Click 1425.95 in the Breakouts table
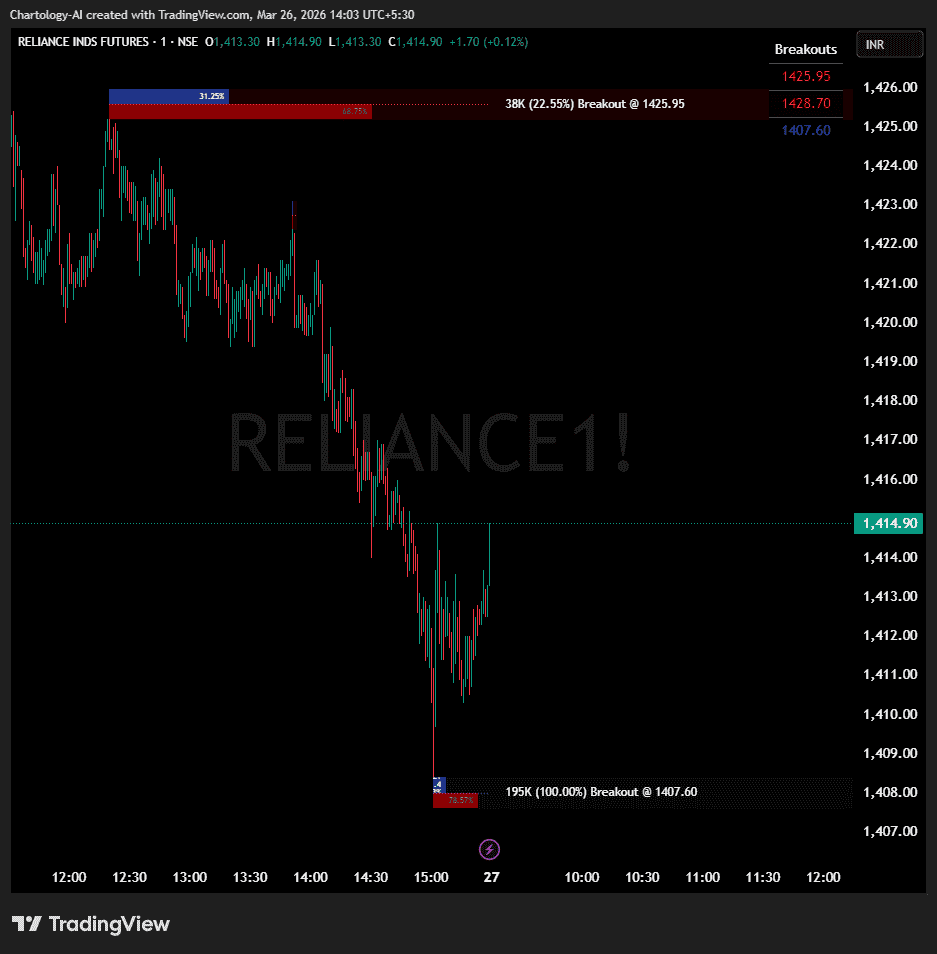 (805, 76)
